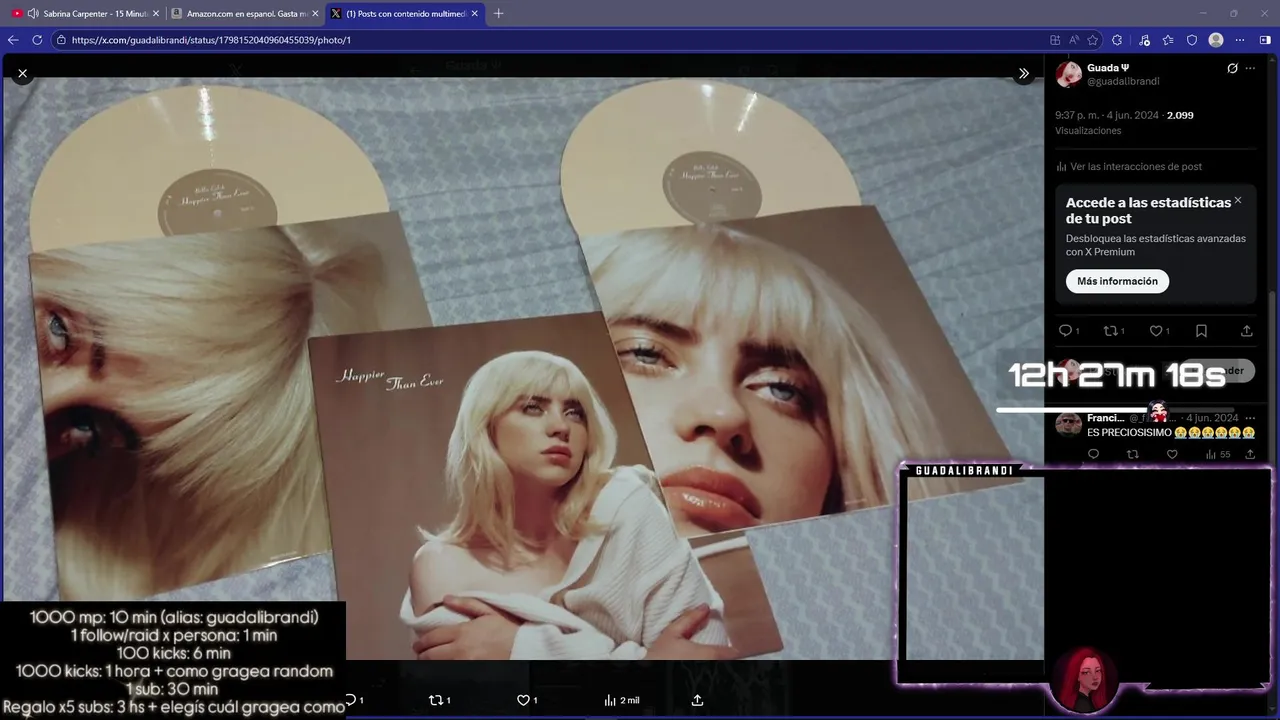Viewport: 1280px width, 720px height.
Task: View the 2 mil views analytics
Action: click(621, 700)
